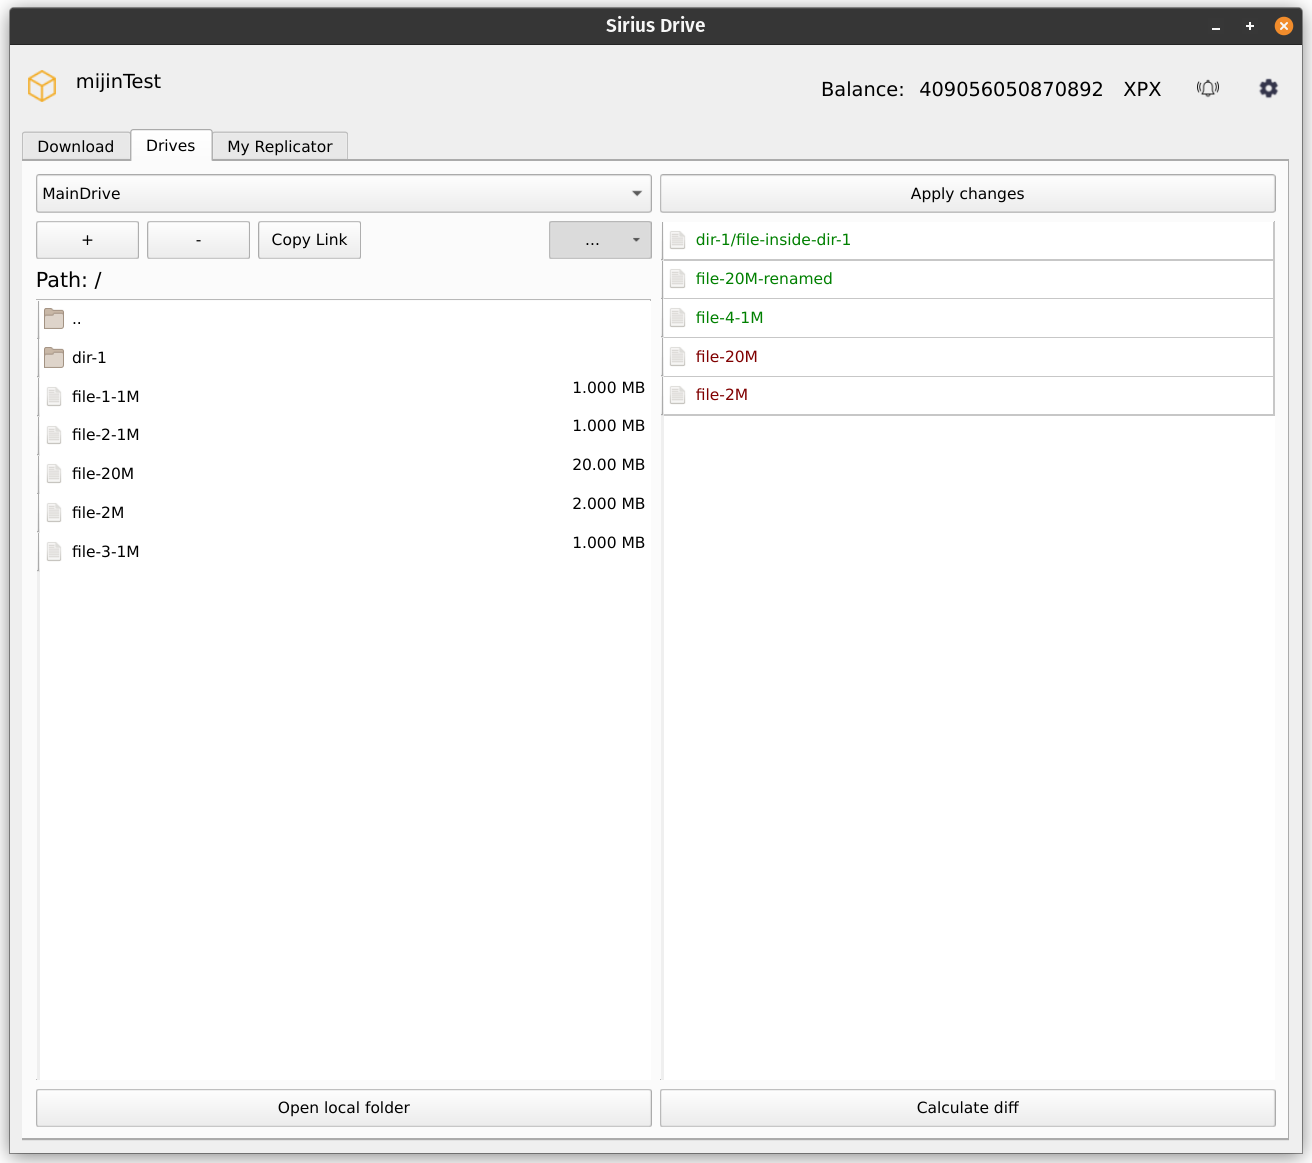
Task: Click folder icon of dir-1
Action: 54,357
